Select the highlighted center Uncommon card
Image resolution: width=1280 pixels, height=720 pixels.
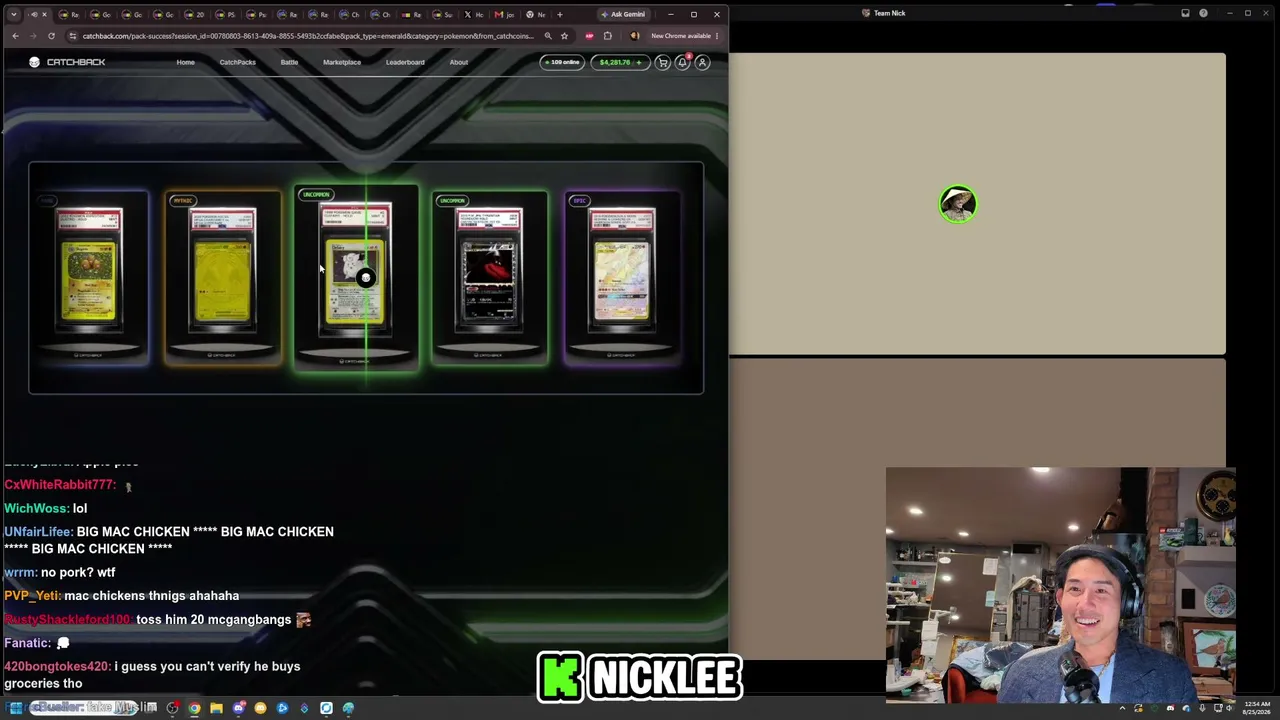coord(356,278)
